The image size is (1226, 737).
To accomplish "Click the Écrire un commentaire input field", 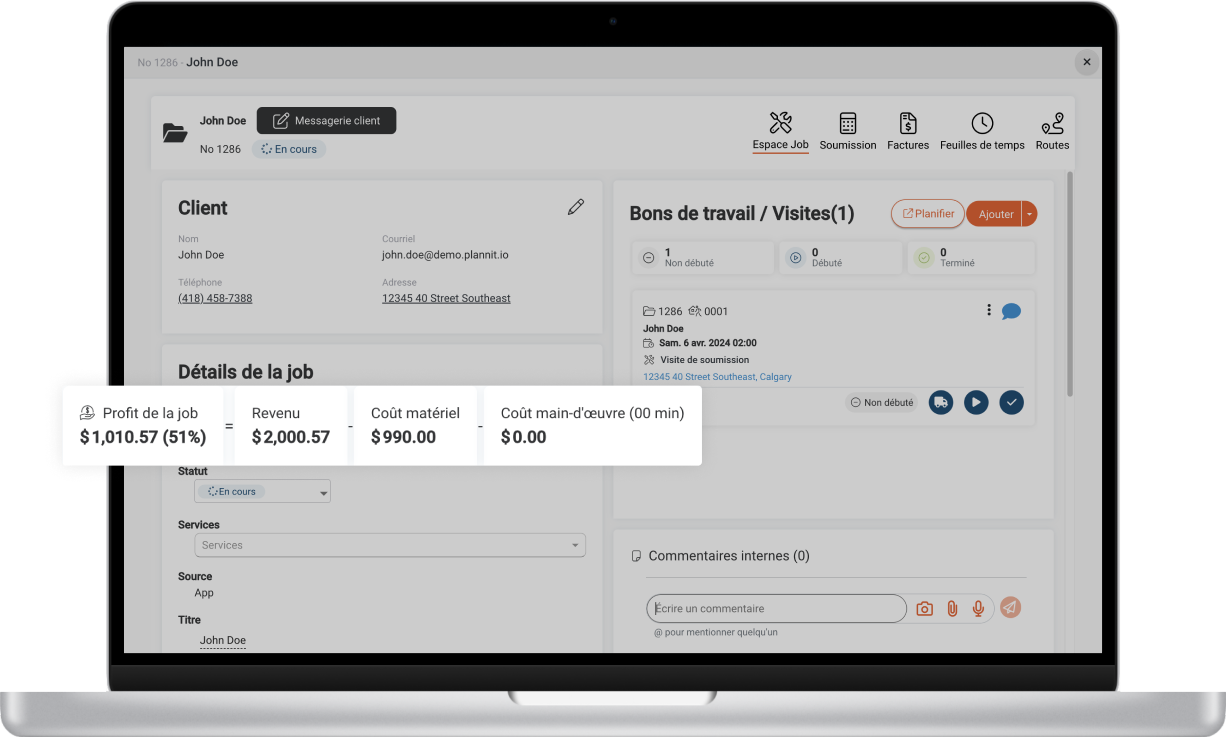I will pos(776,608).
